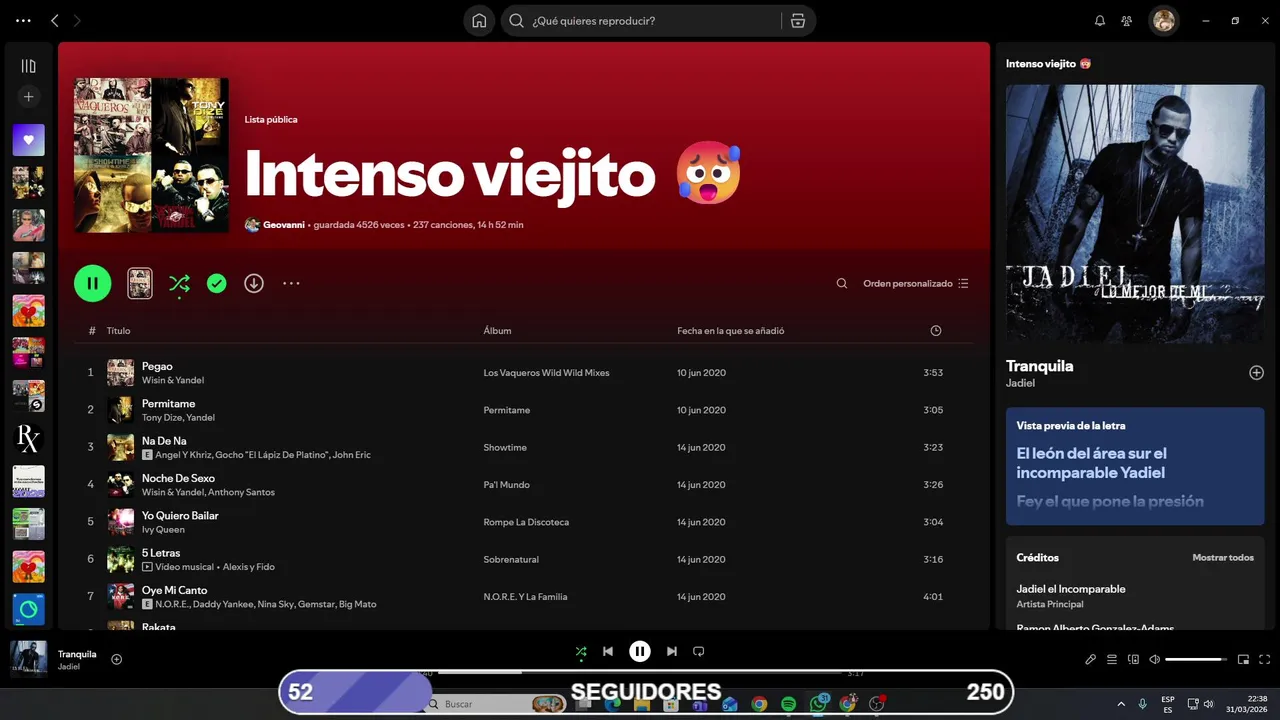Add now-playing Tranquila to liked songs
1280x720 pixels.
coord(116,659)
